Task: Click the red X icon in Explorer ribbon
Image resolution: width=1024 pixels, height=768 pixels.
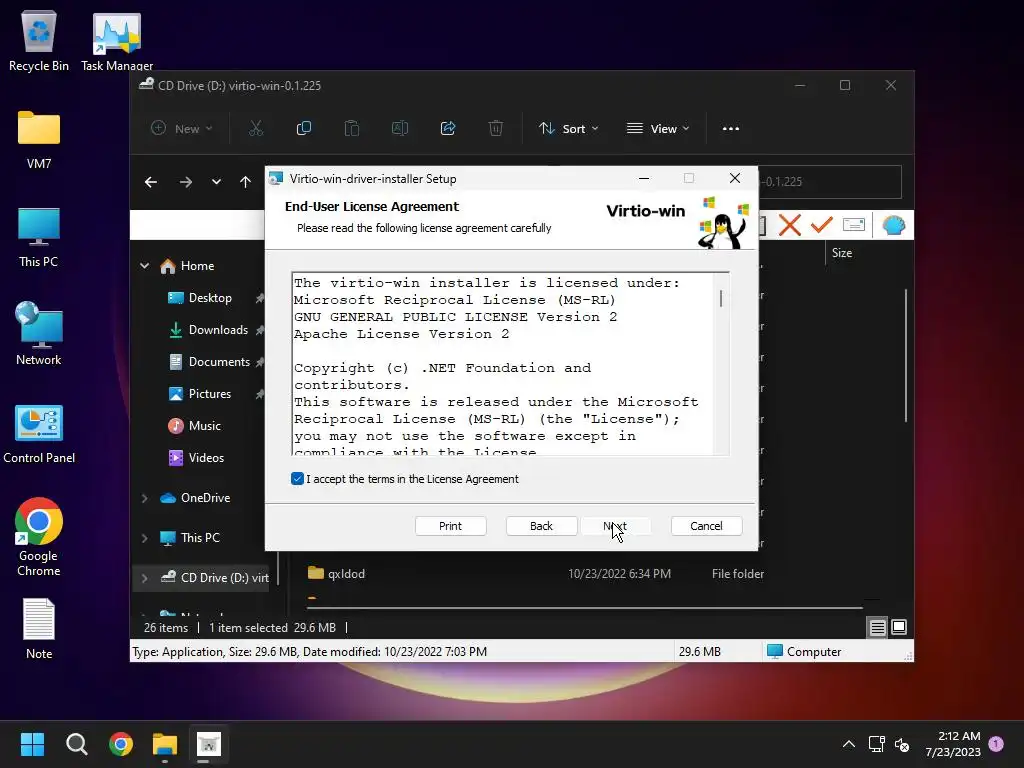Action: pyautogui.click(x=790, y=225)
